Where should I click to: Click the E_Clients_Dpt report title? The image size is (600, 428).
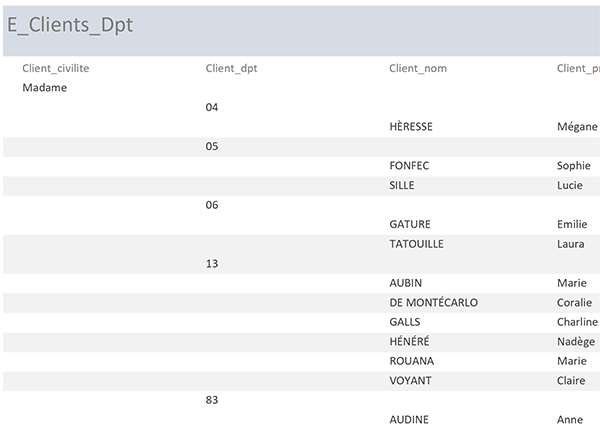pos(70,25)
